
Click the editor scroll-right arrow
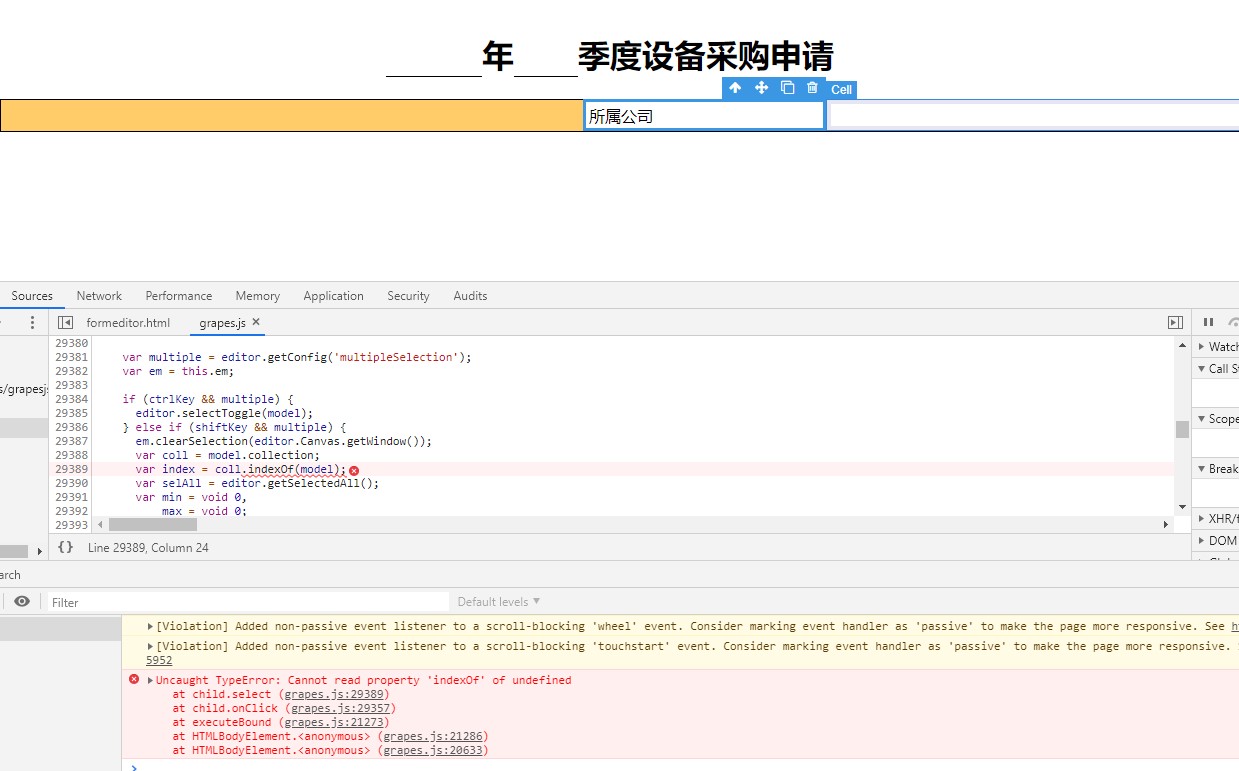1166,524
